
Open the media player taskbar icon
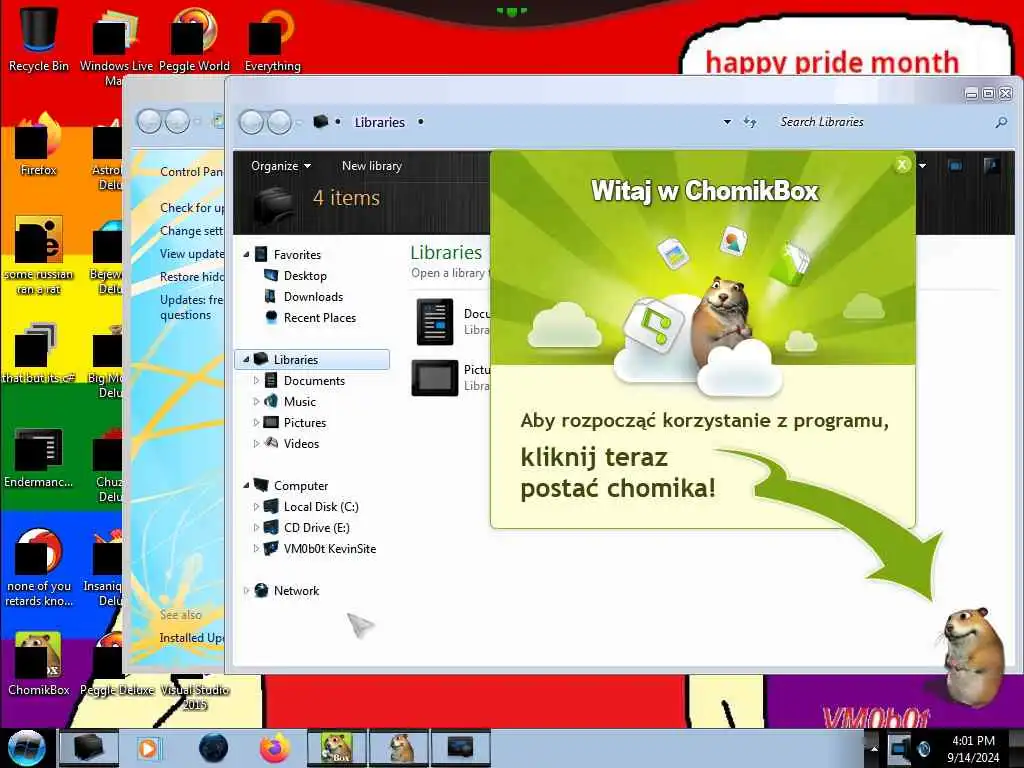(149, 748)
